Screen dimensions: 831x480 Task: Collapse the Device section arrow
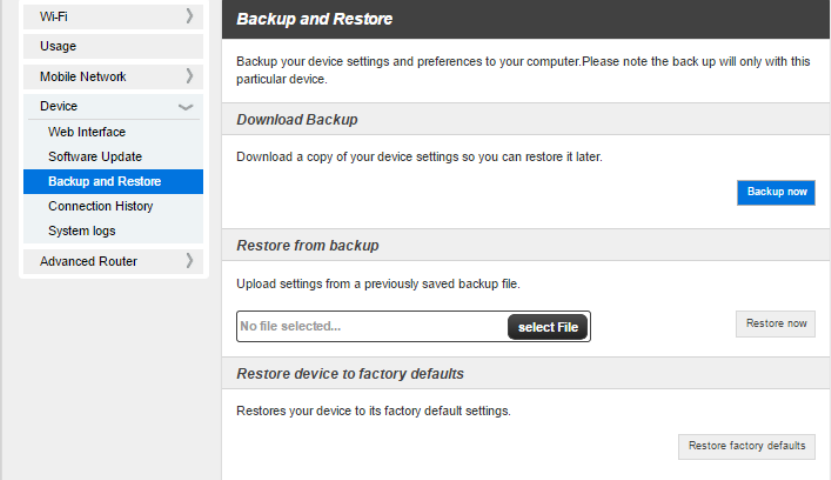coord(186,106)
